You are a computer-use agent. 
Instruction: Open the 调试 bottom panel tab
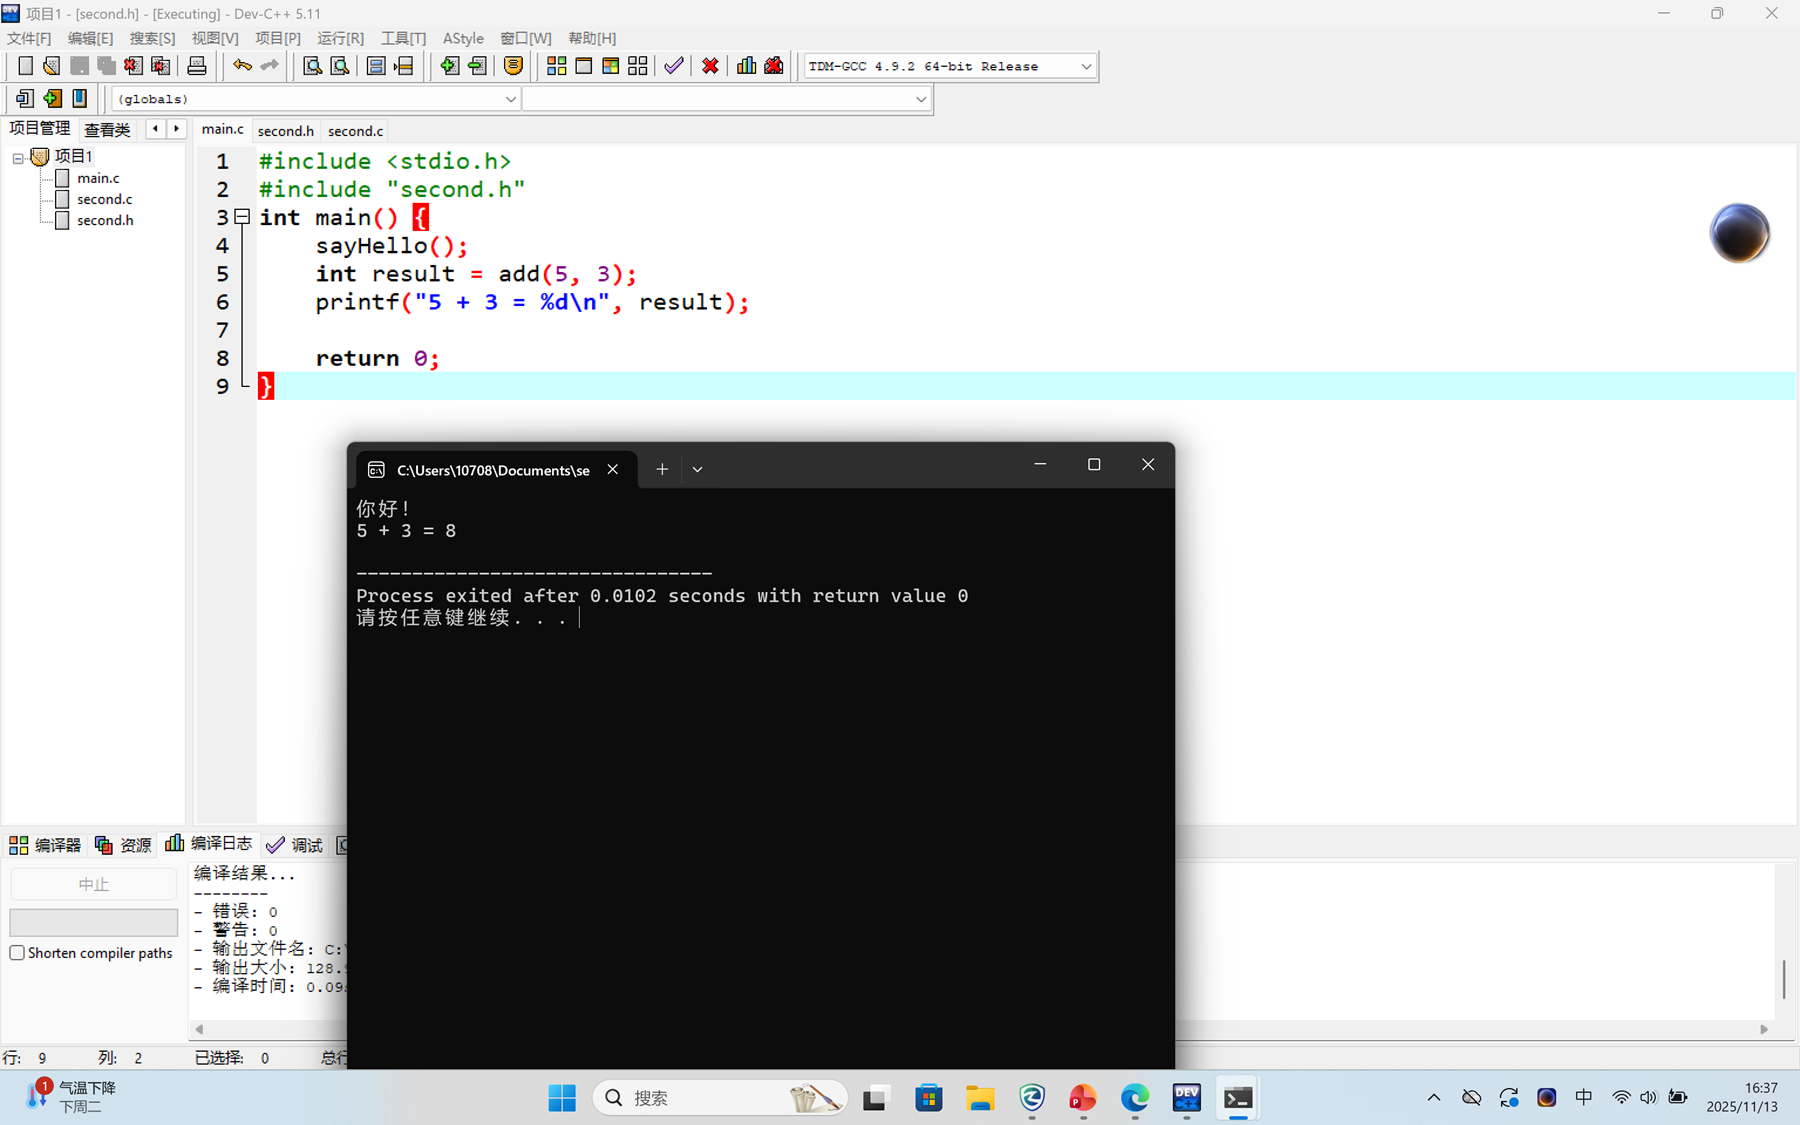tap(295, 845)
